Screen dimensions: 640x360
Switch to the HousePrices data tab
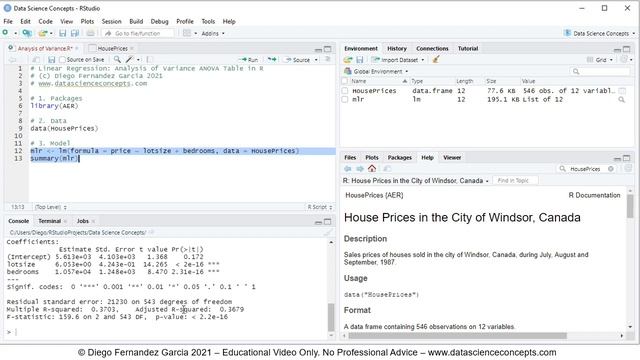[x=112, y=49]
